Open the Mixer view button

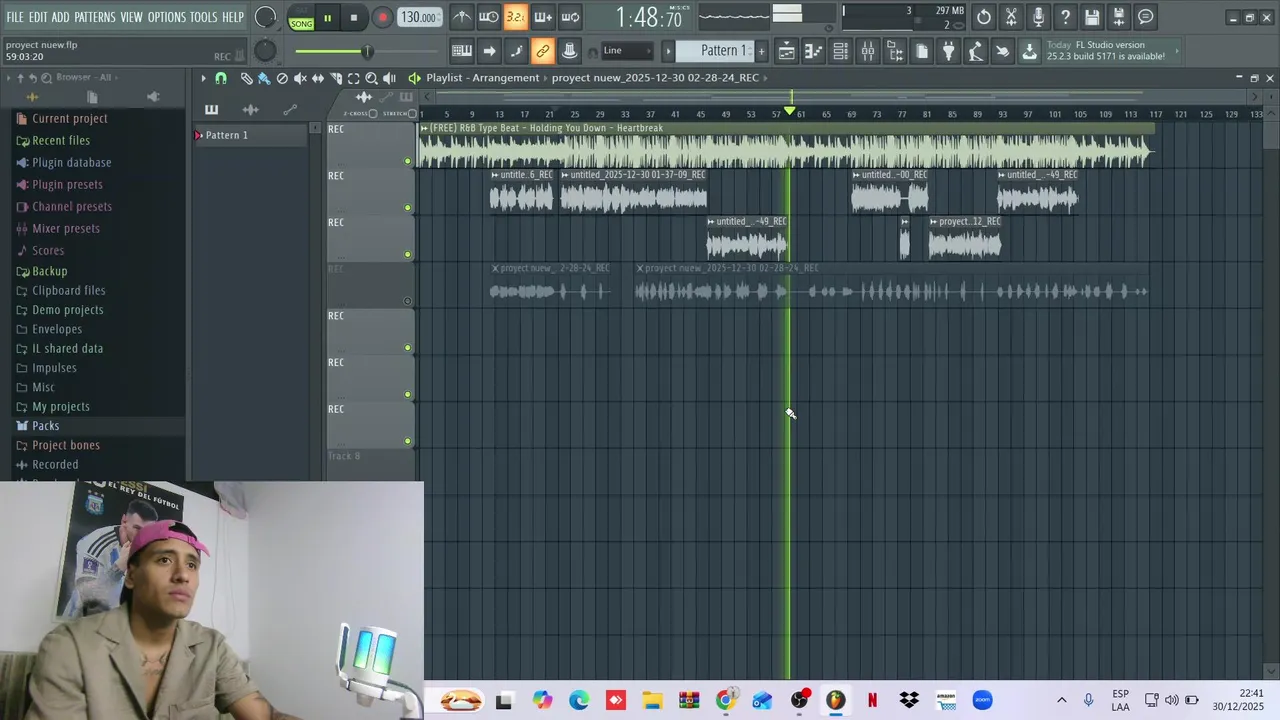[868, 51]
